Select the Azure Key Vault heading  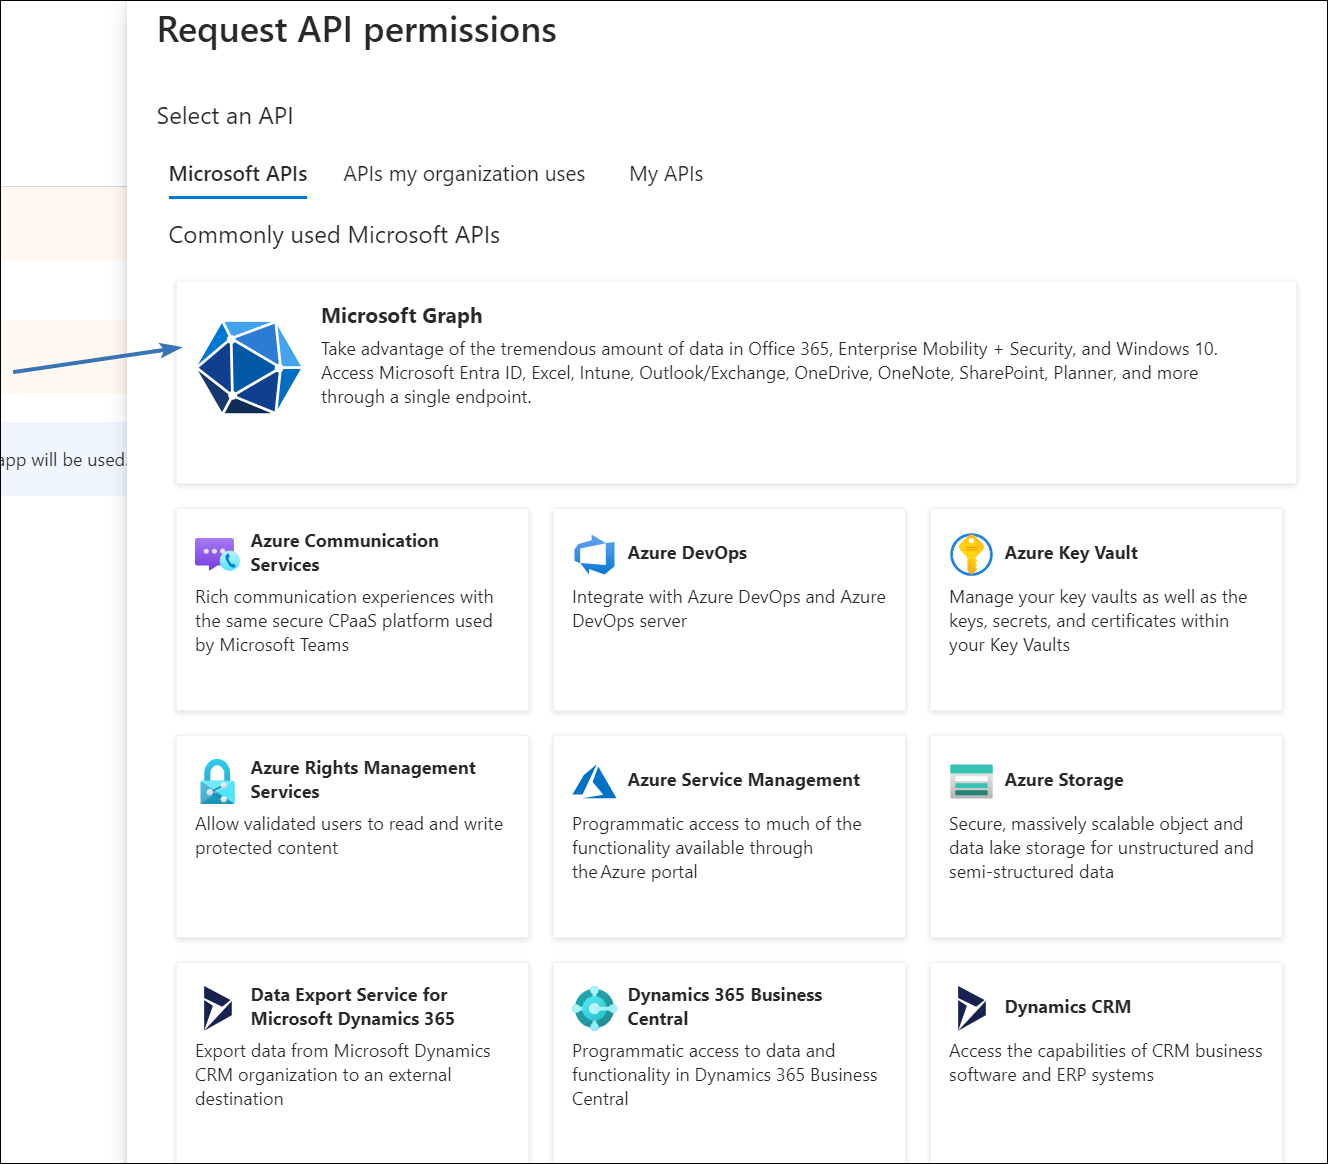[x=1070, y=553]
